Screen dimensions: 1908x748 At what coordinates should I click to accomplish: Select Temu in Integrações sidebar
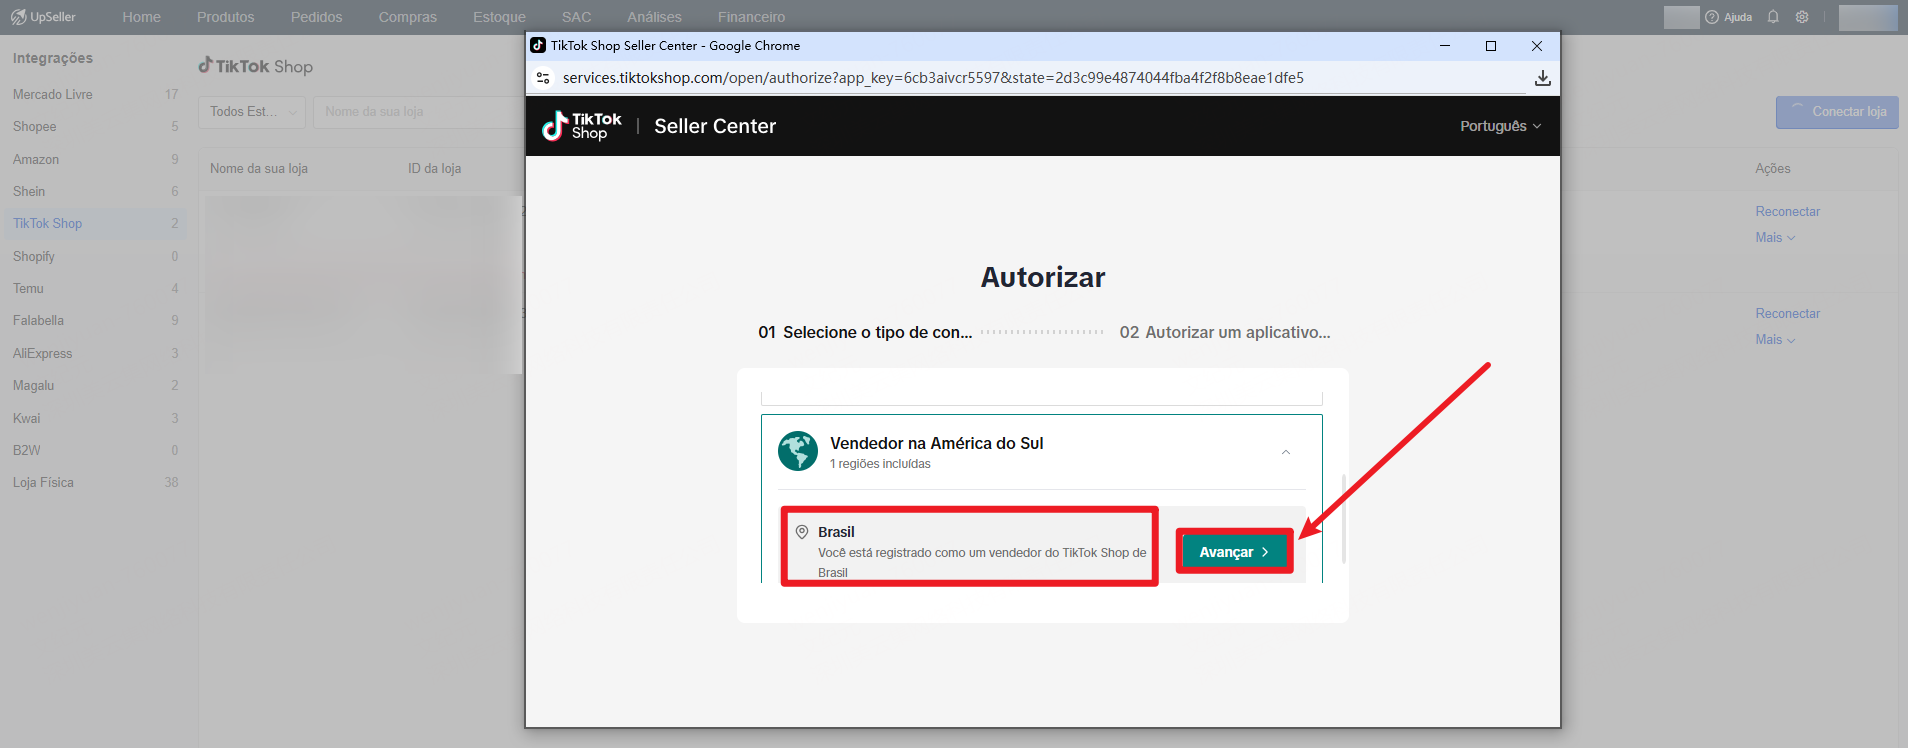click(94, 288)
